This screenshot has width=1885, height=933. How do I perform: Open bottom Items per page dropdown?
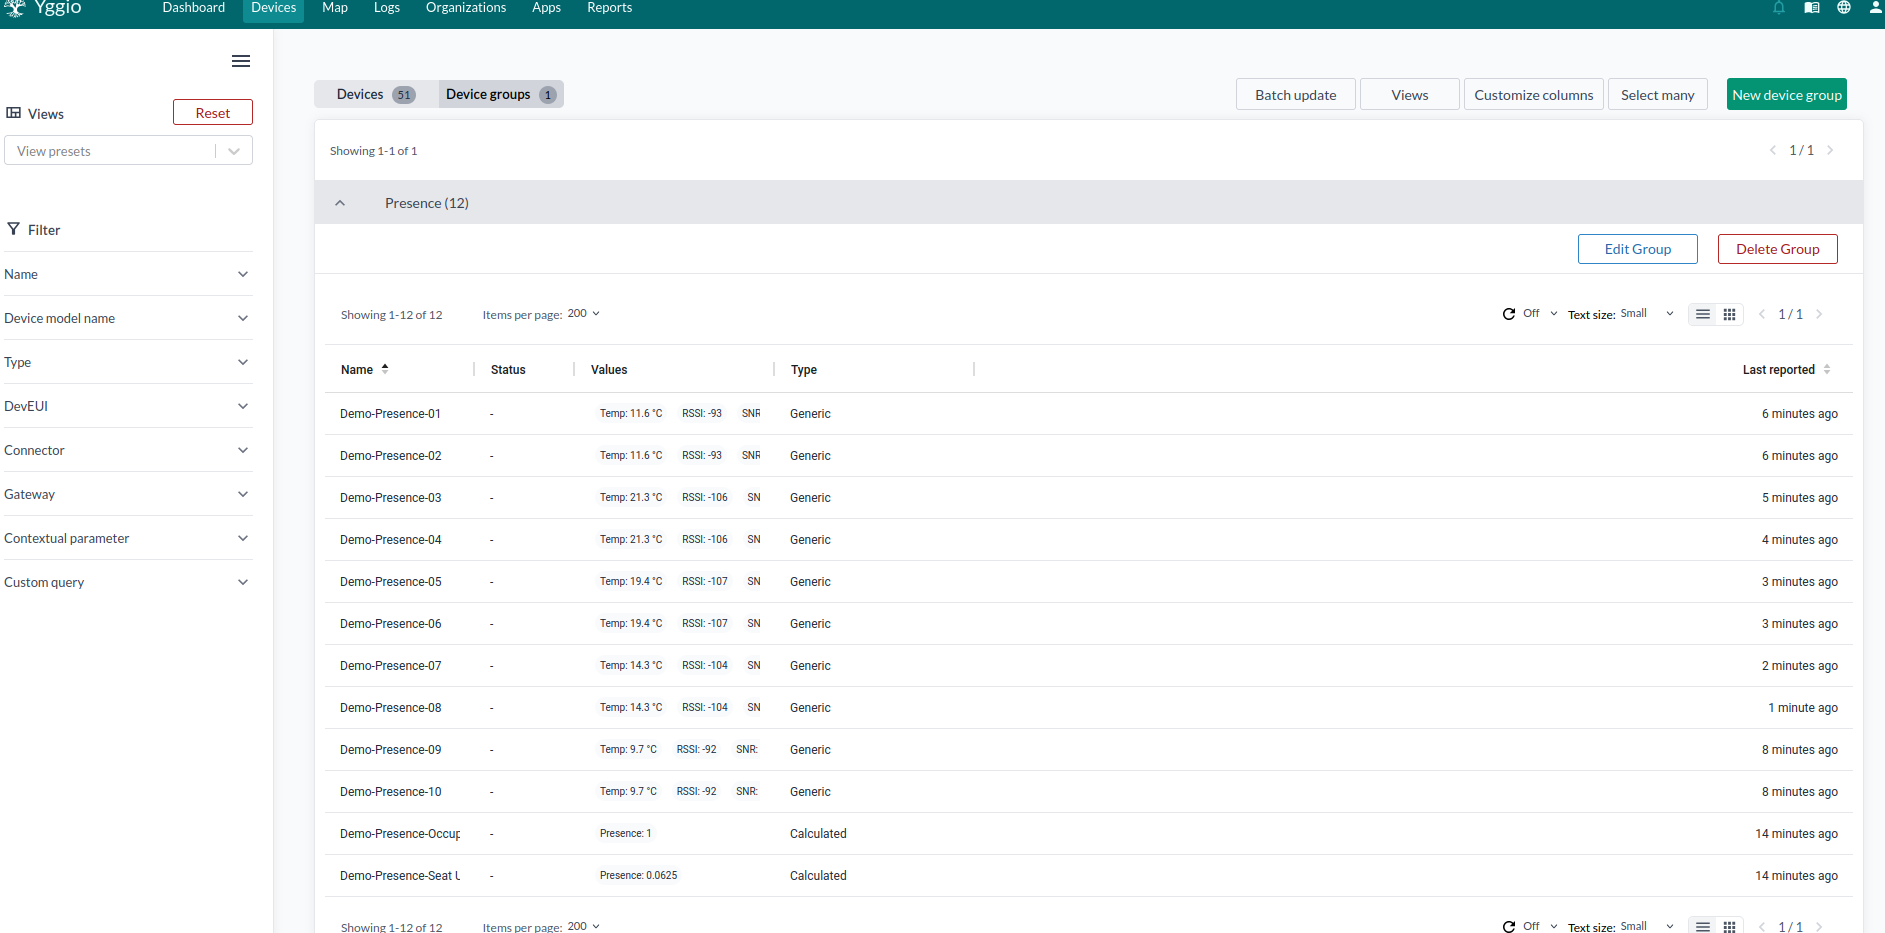pos(584,927)
